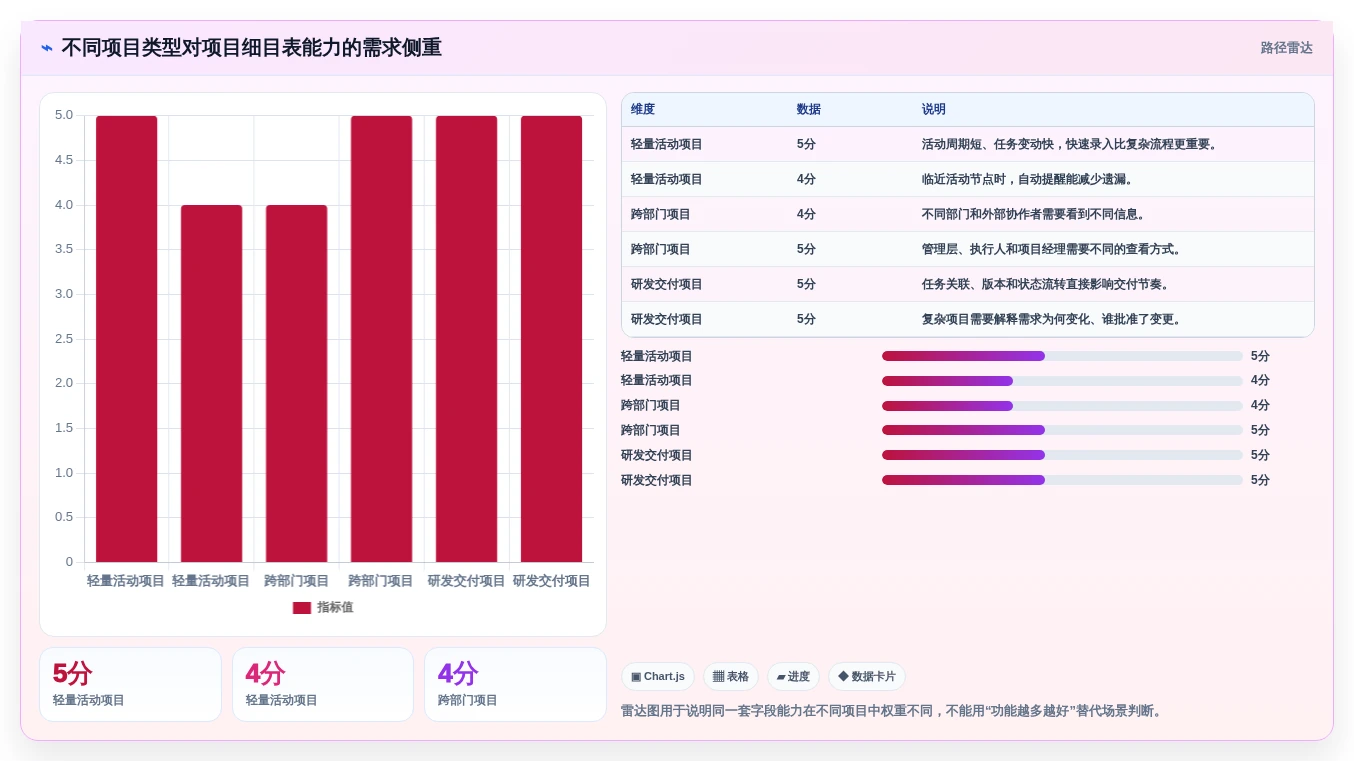
Task: Toggle the 指标值 legend entry in the chart
Action: coord(323,608)
